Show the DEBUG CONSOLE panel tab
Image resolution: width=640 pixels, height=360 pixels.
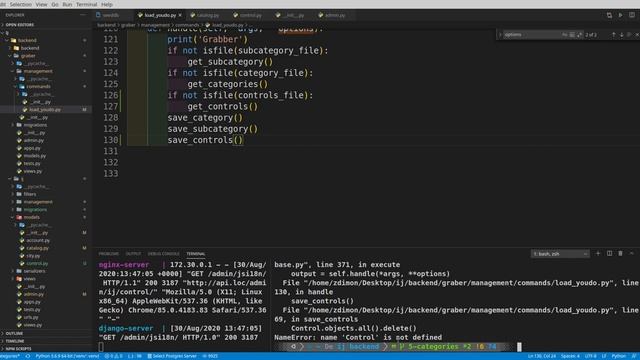[163, 254]
